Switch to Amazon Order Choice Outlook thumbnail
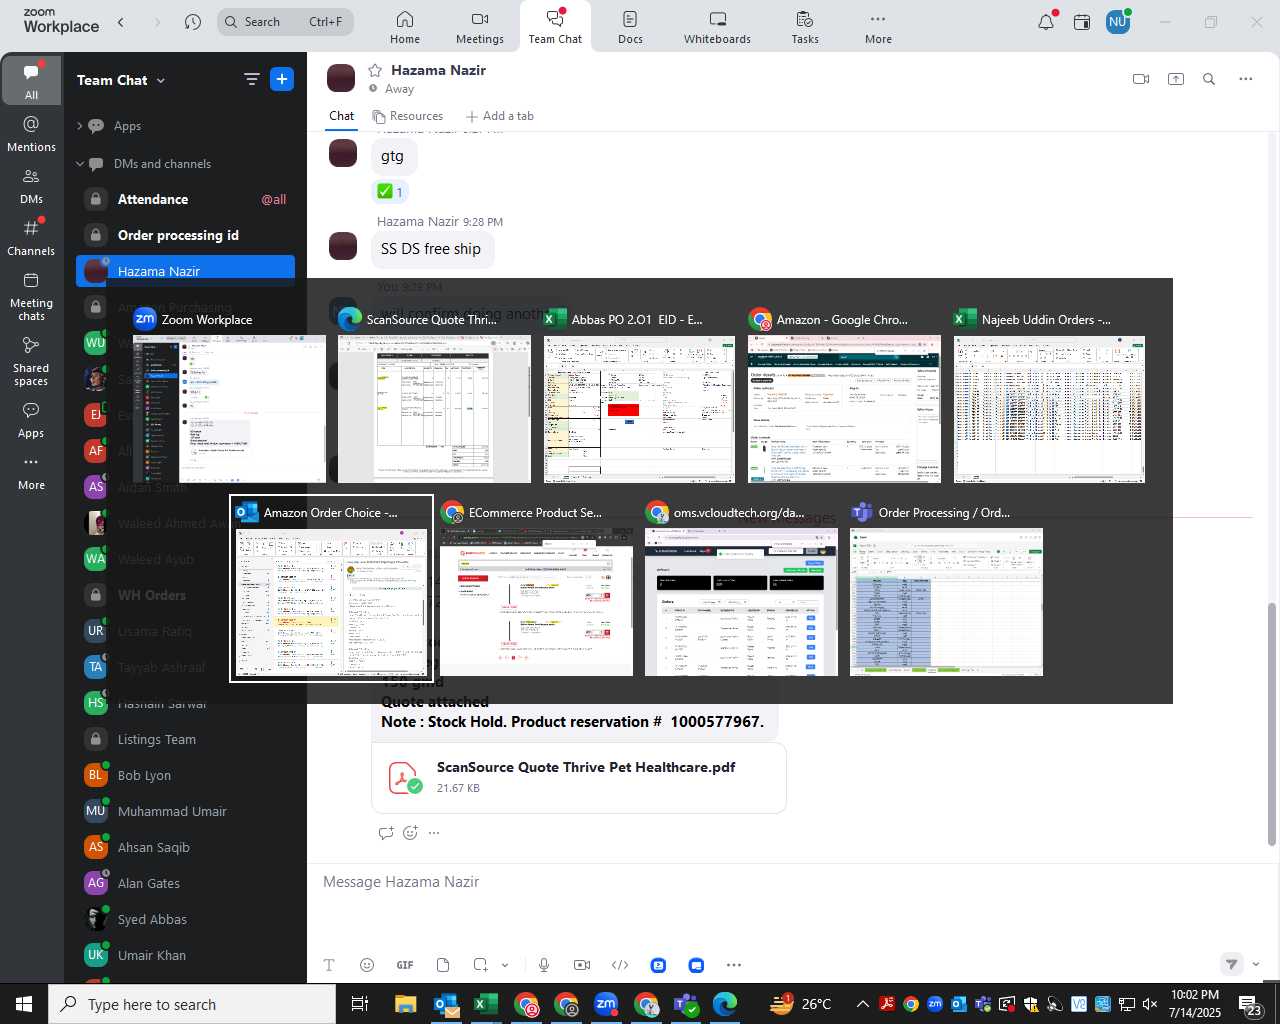This screenshot has width=1280, height=1024. tap(332, 589)
